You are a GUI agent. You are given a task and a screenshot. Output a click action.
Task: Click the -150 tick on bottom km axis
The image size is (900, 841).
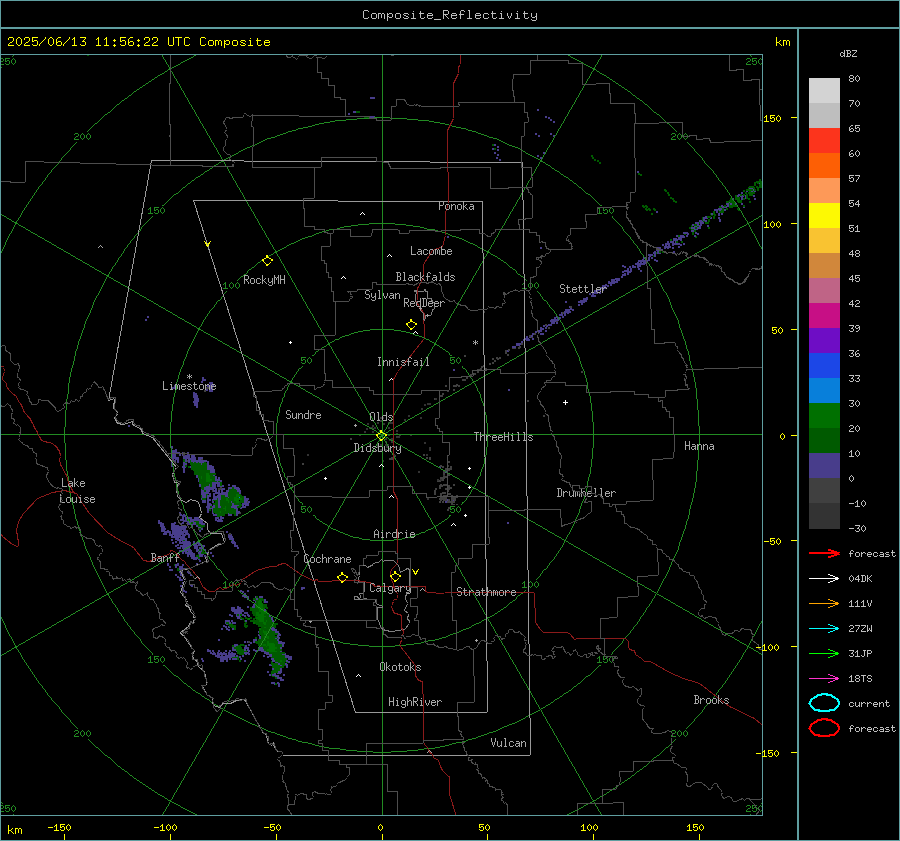pyautogui.click(x=59, y=827)
